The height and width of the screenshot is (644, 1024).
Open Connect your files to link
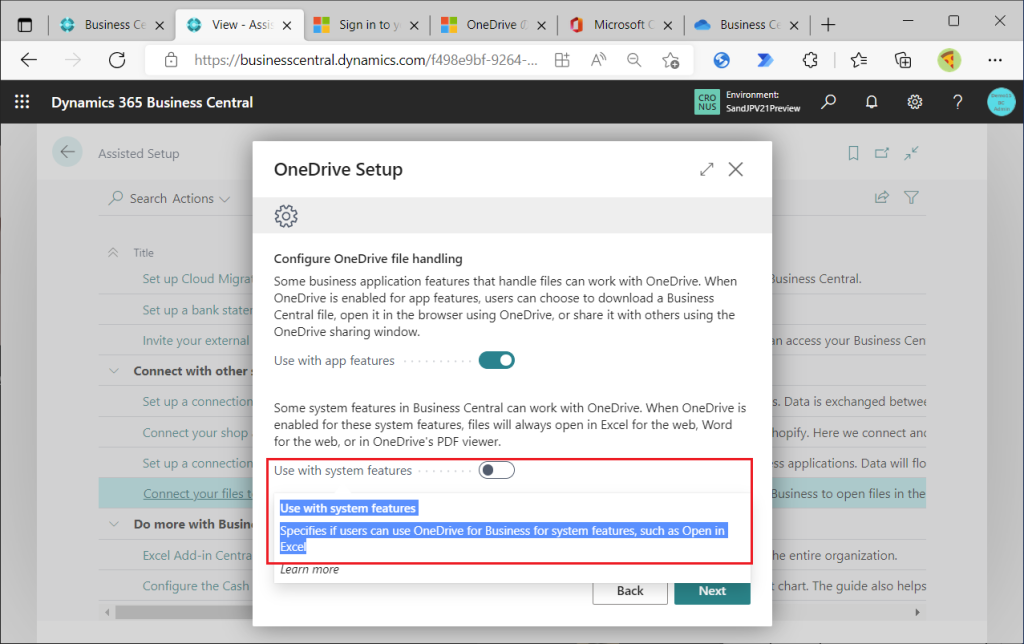click(198, 494)
